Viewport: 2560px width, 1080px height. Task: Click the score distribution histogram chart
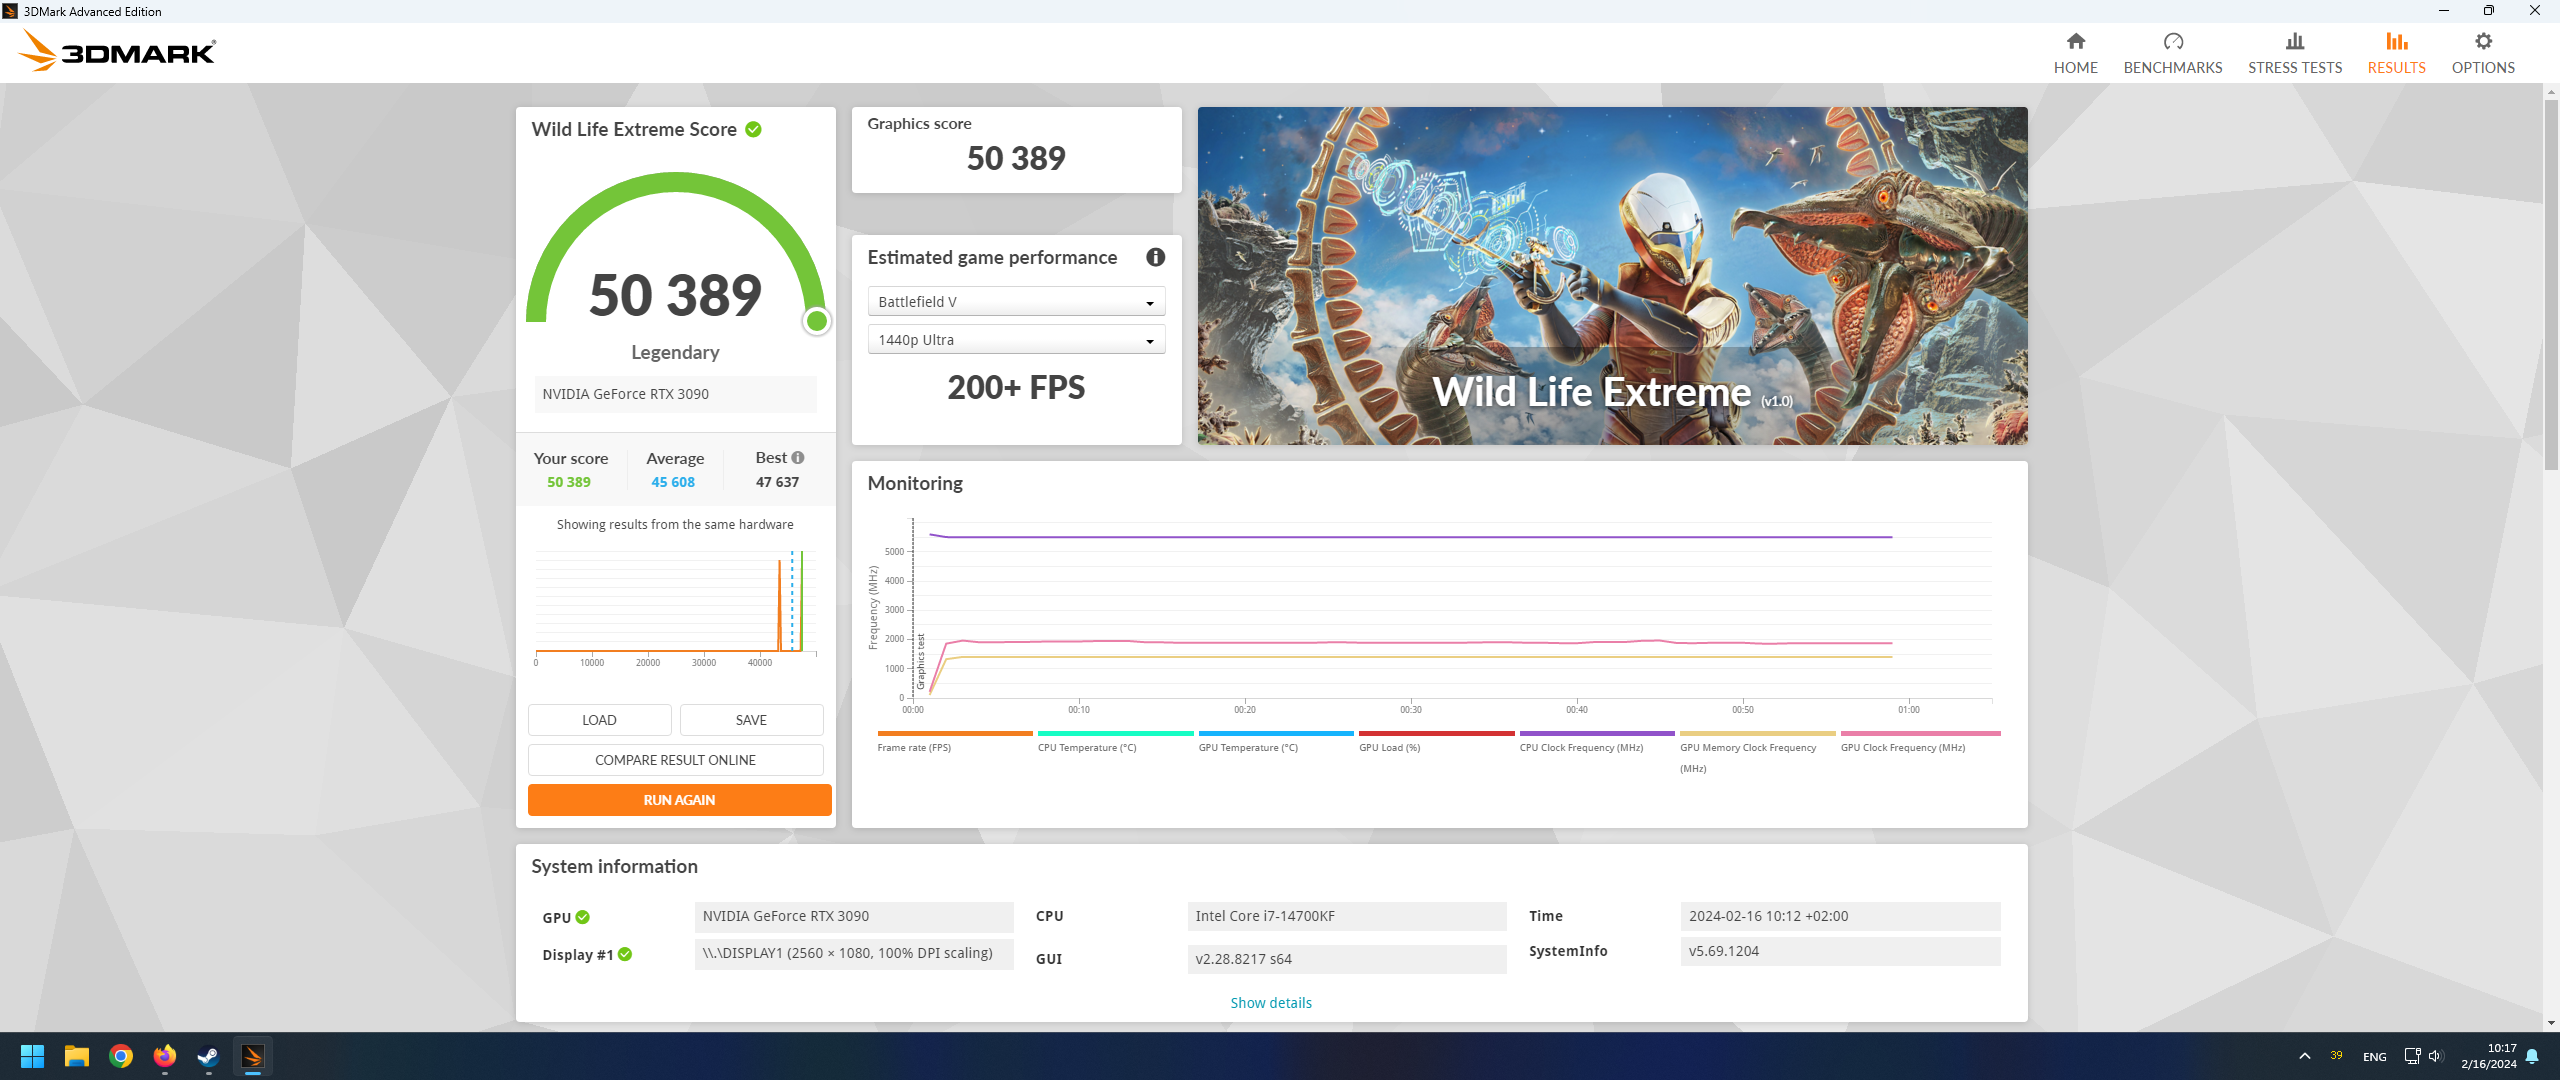tap(676, 606)
